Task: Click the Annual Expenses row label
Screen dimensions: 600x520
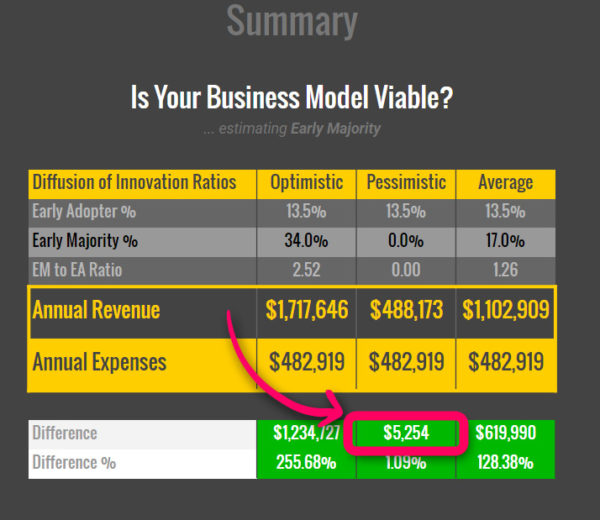Action: click(x=99, y=362)
